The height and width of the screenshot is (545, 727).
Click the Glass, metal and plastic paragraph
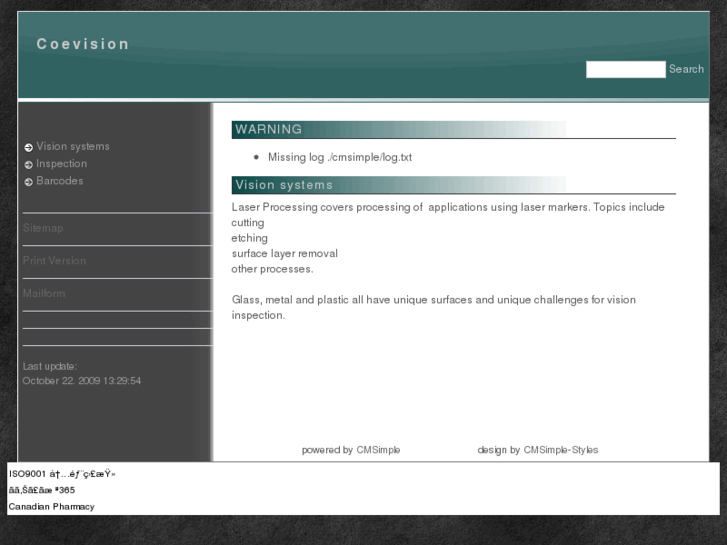coord(434,307)
